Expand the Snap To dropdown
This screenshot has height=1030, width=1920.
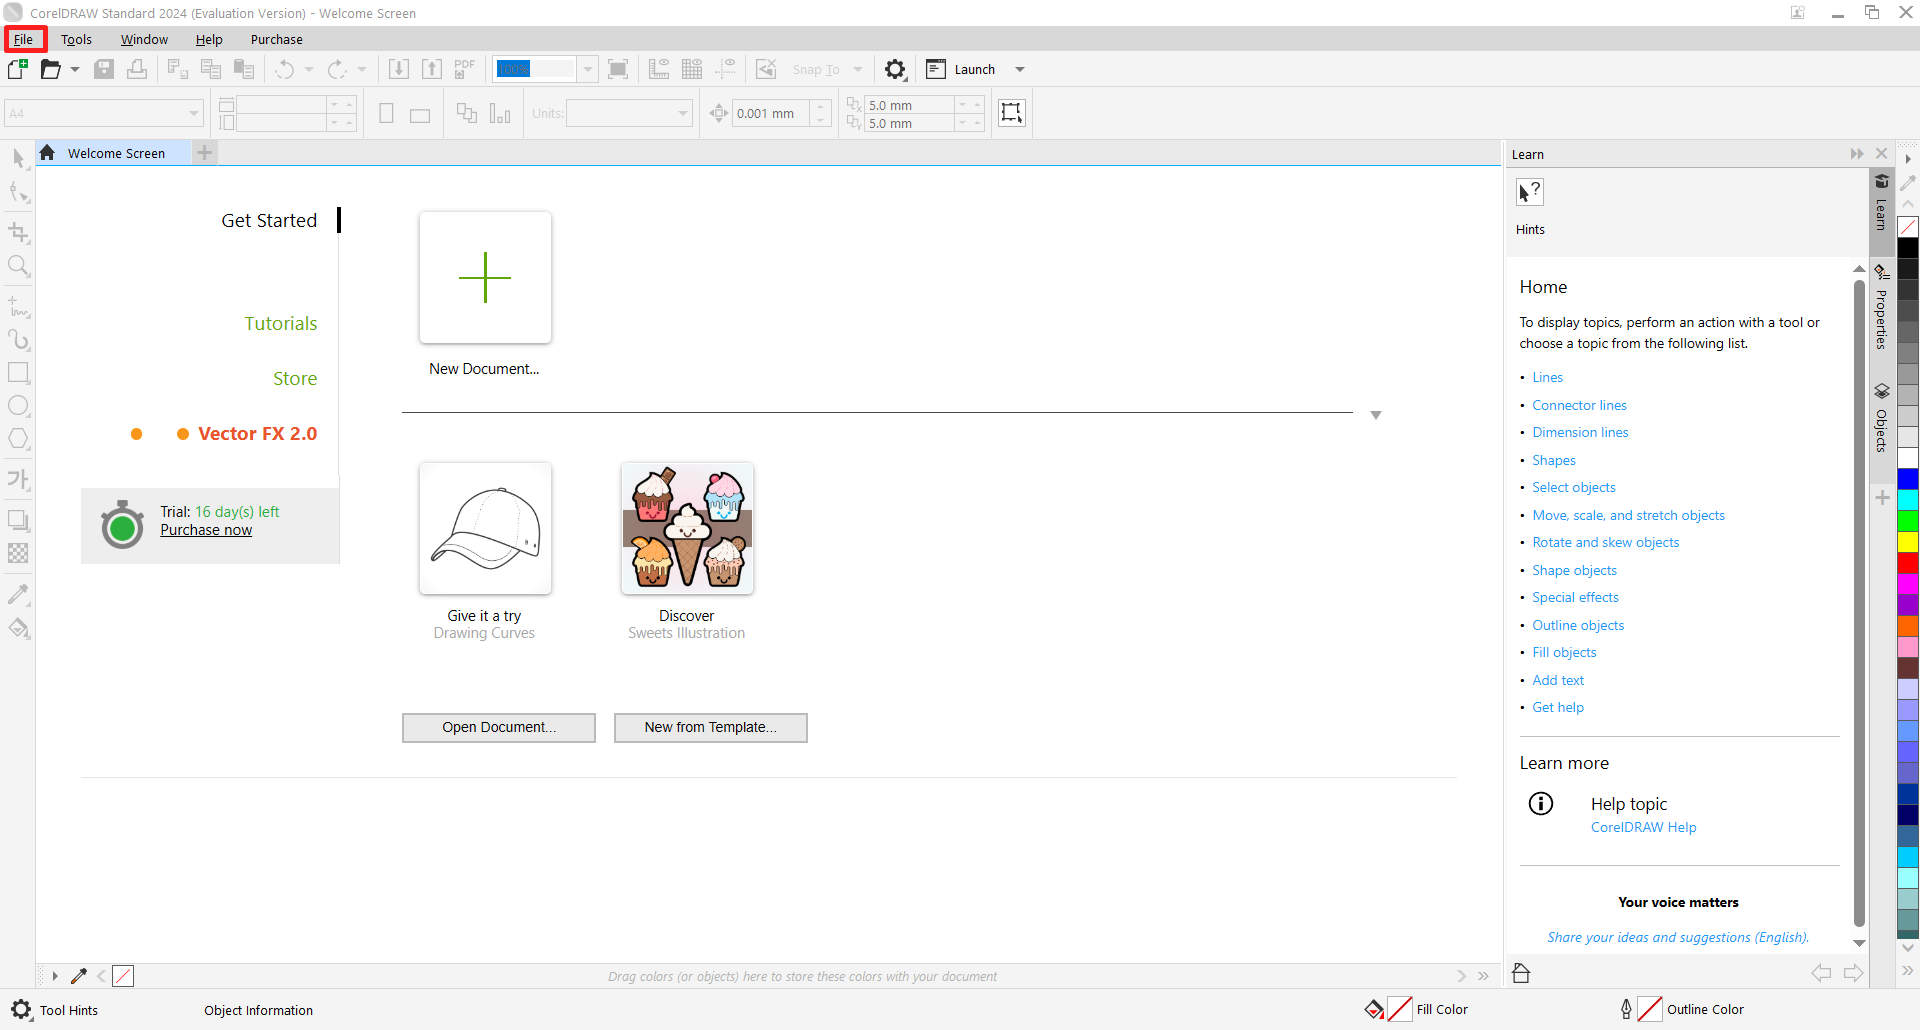pos(858,69)
